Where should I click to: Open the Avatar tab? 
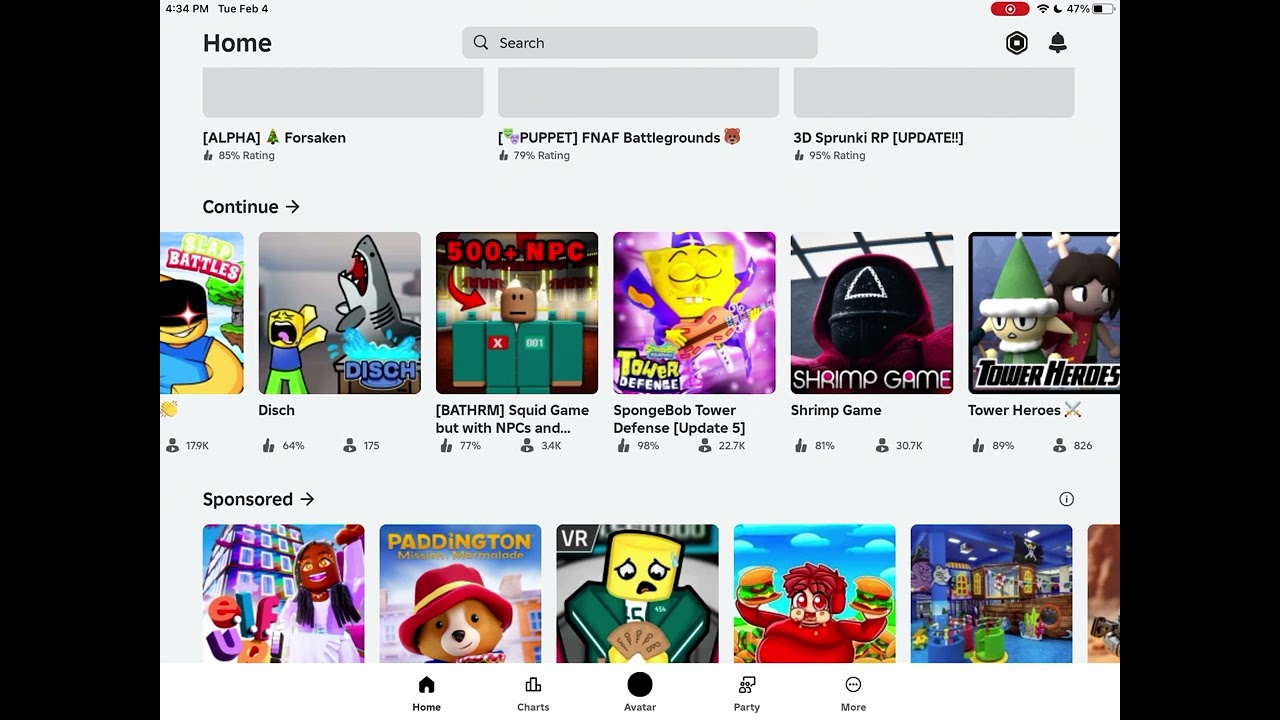(640, 693)
